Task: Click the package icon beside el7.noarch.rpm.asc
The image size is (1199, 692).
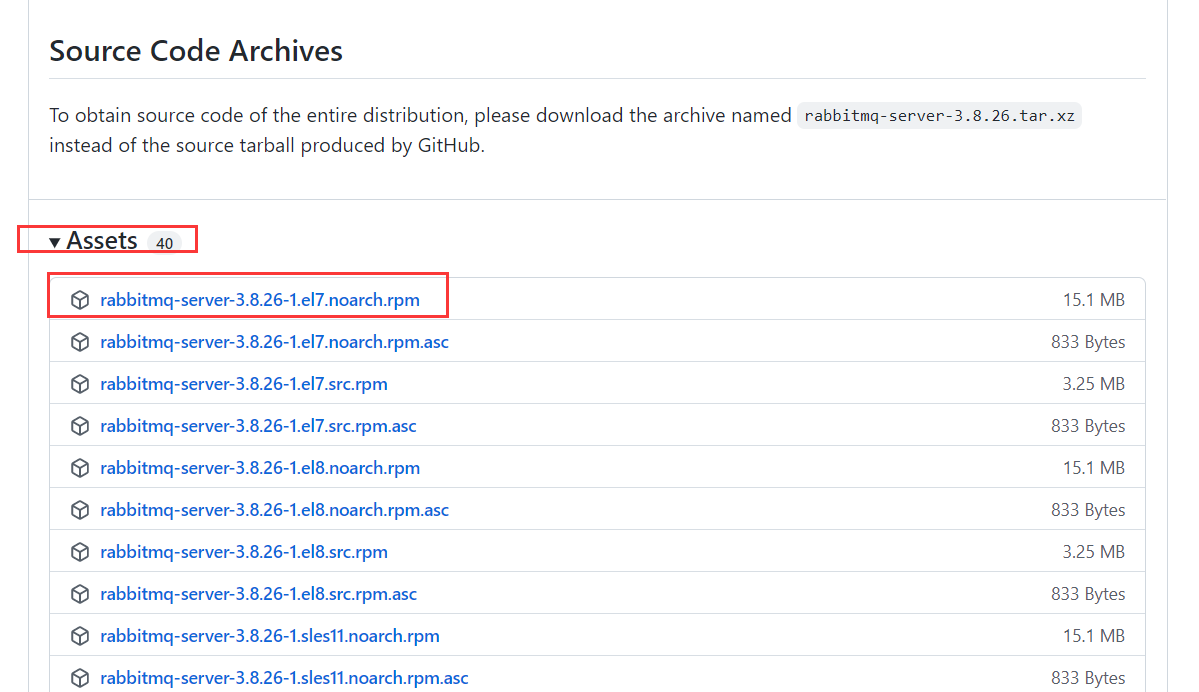Action: 80,341
